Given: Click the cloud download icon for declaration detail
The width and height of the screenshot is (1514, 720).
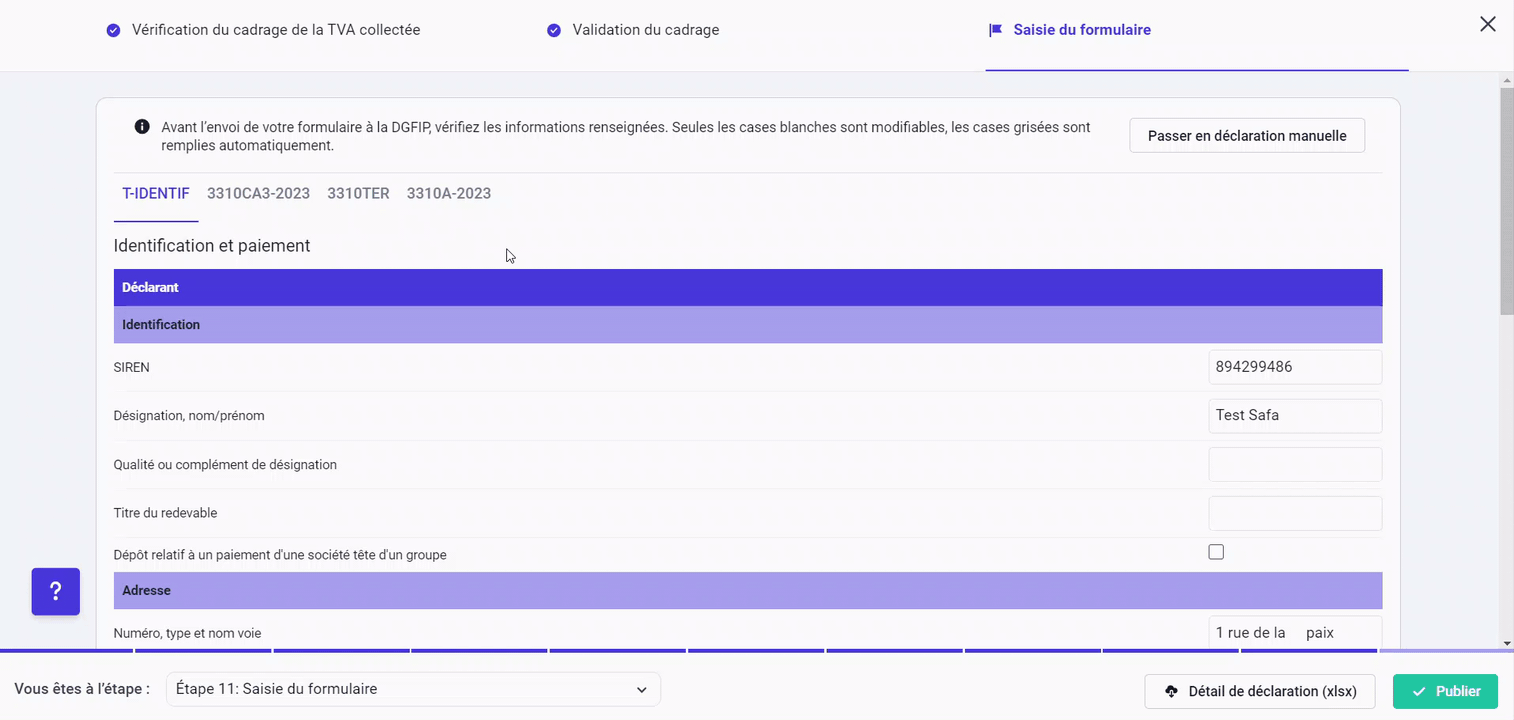Looking at the screenshot, I should (x=1171, y=691).
